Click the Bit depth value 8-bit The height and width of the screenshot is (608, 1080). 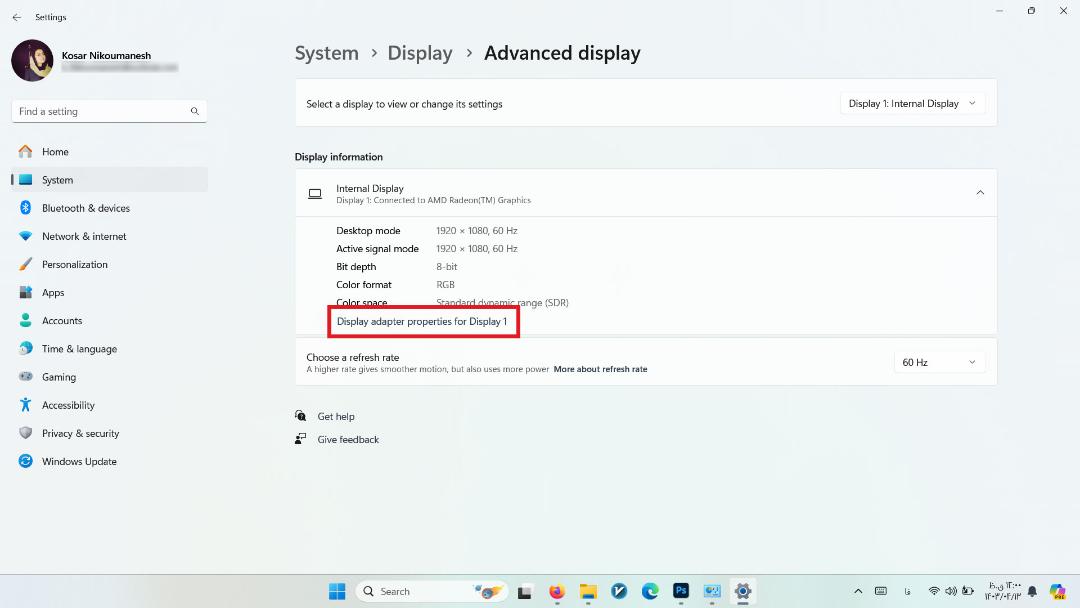(446, 266)
